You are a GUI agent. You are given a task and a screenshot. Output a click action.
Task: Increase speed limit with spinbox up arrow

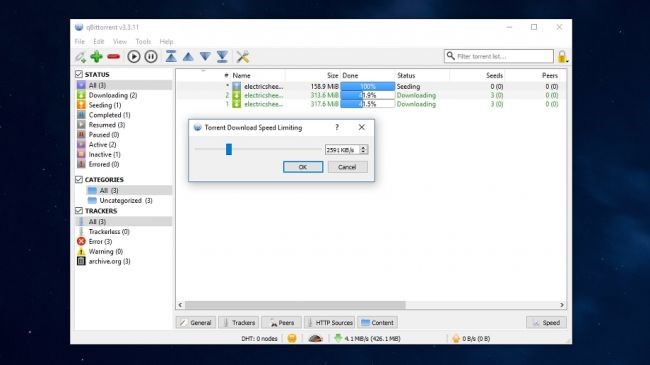point(363,147)
